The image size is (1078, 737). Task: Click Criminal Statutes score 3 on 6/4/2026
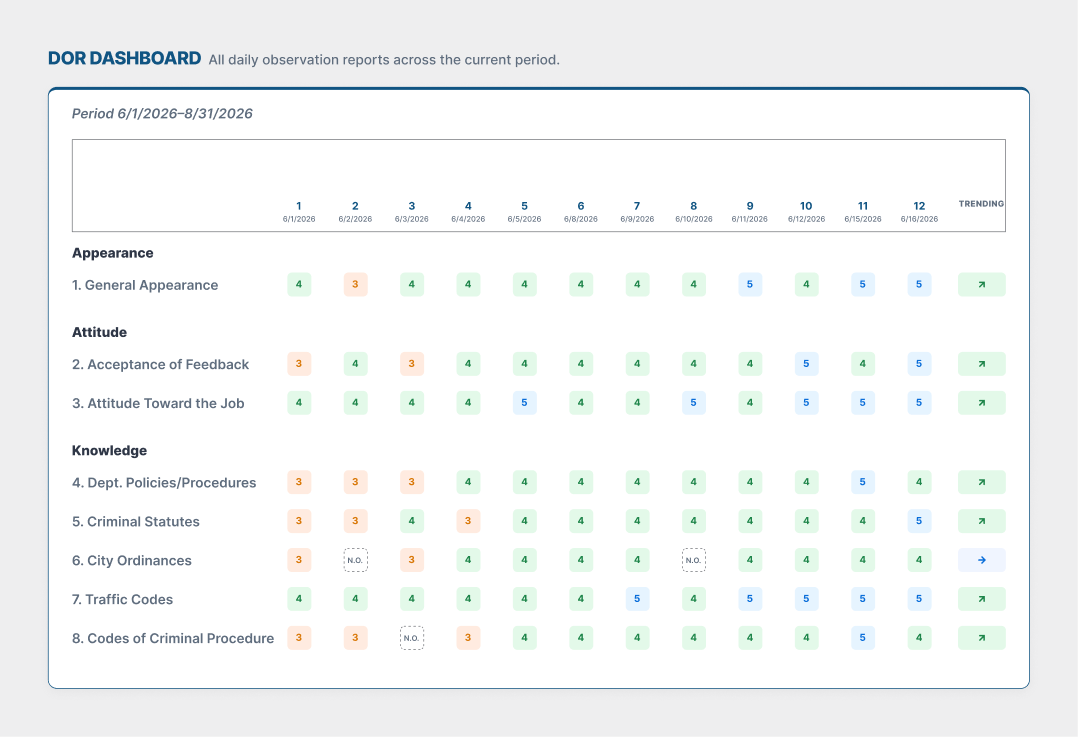coord(468,521)
